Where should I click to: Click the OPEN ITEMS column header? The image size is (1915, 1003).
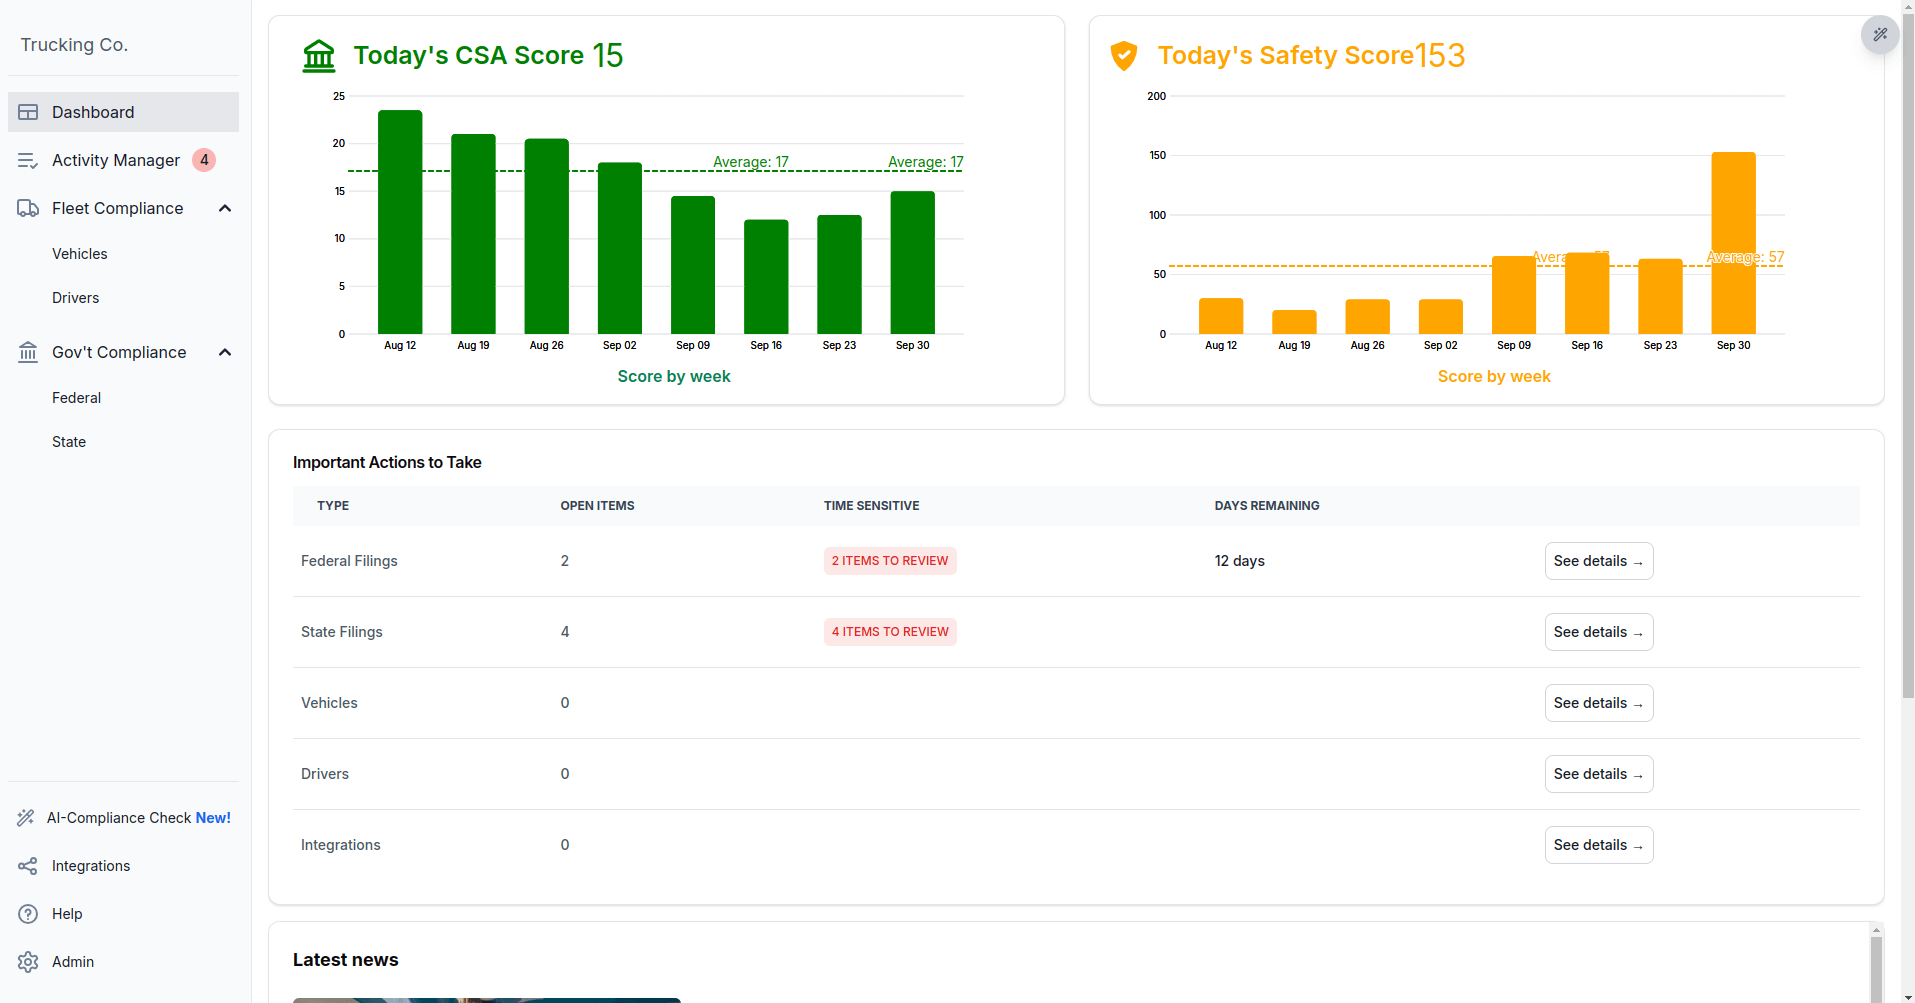click(x=597, y=506)
